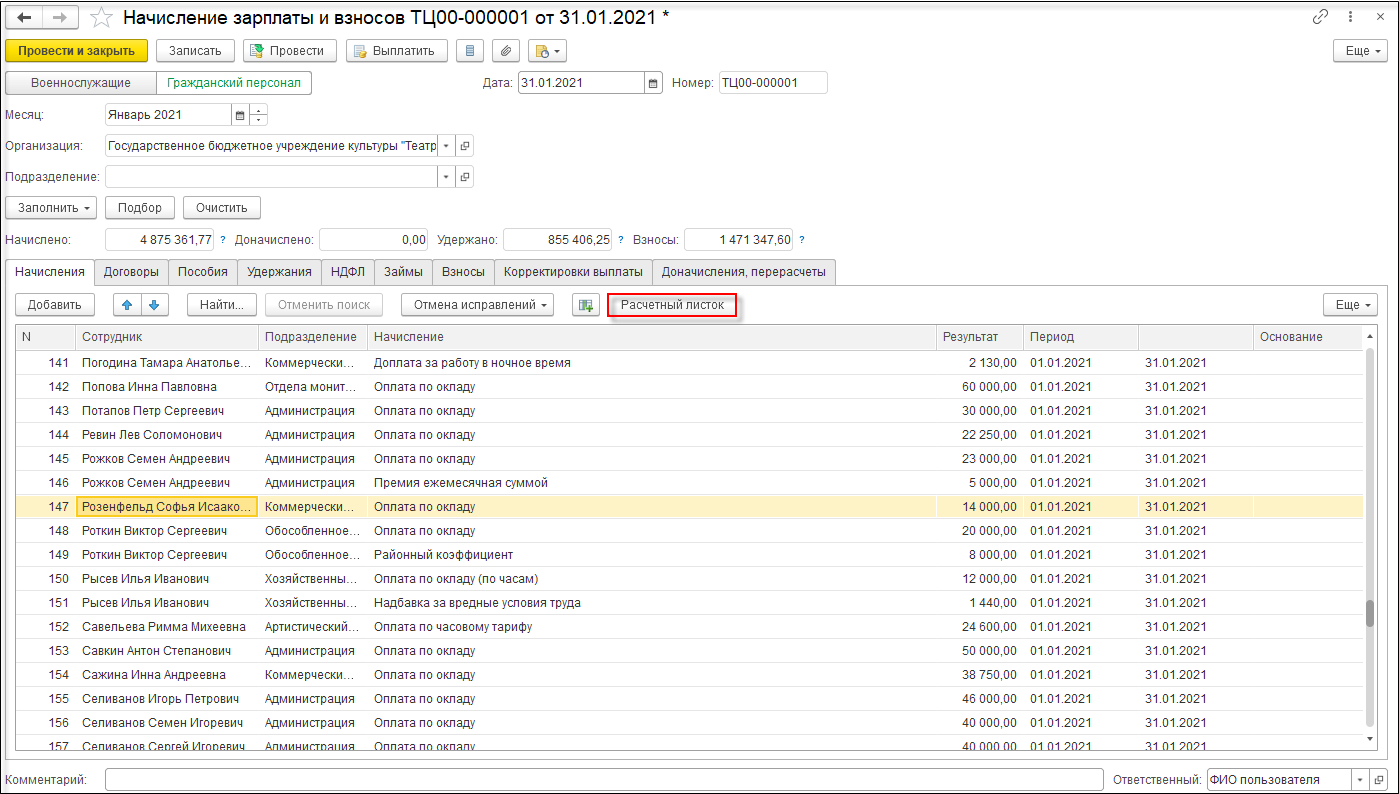
Task: Go forward with the right arrow button
Action: coord(60,18)
